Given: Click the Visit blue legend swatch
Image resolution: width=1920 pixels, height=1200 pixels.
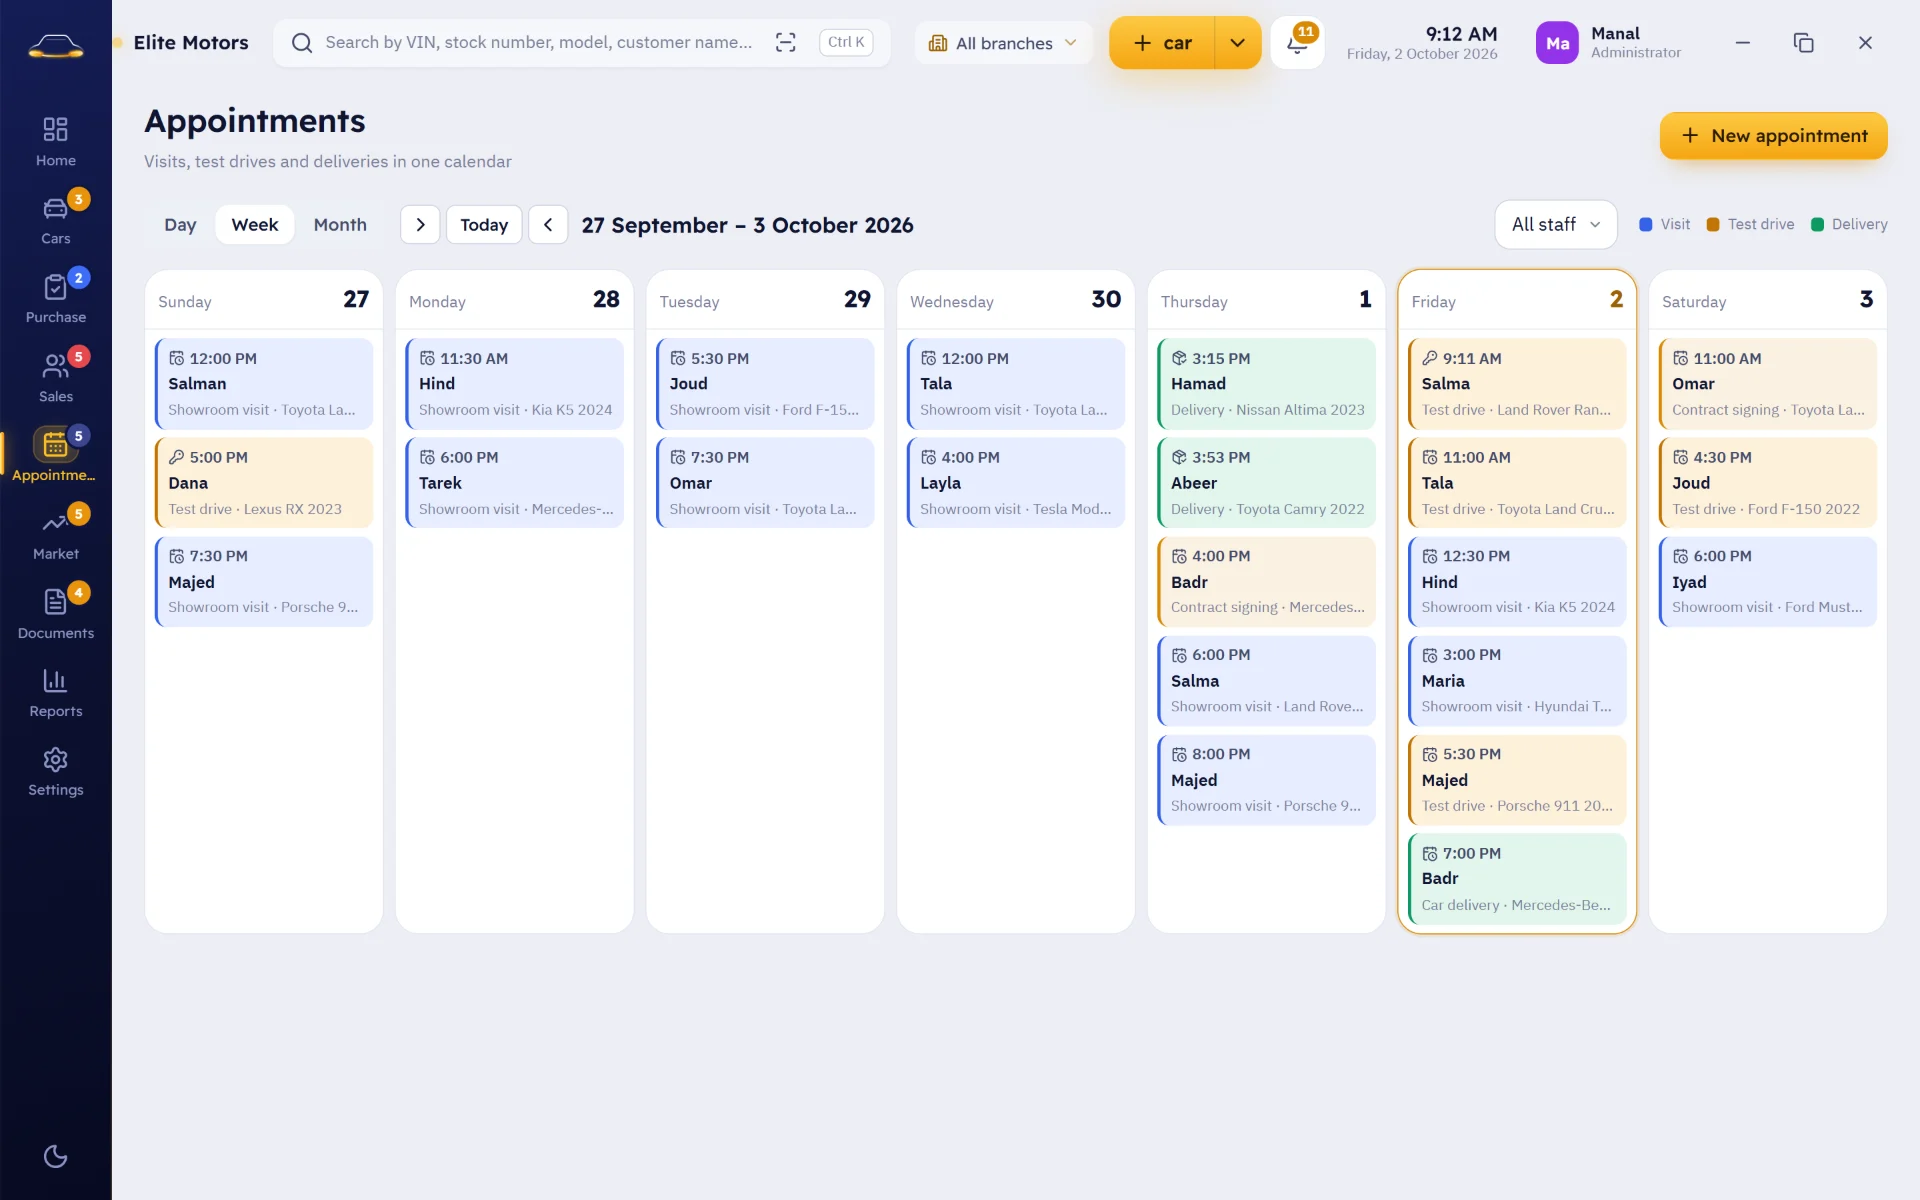Looking at the screenshot, I should point(1646,225).
